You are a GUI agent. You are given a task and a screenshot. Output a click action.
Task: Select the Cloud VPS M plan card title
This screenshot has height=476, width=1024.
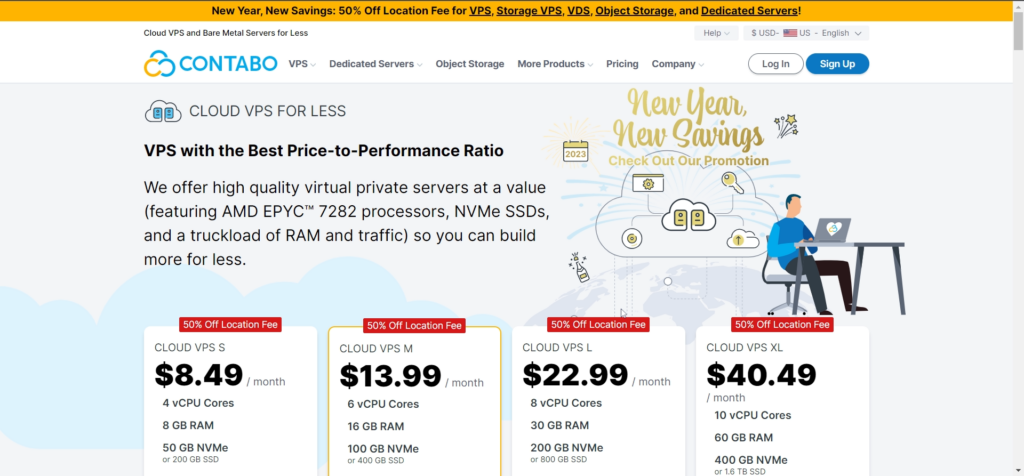click(x=376, y=349)
